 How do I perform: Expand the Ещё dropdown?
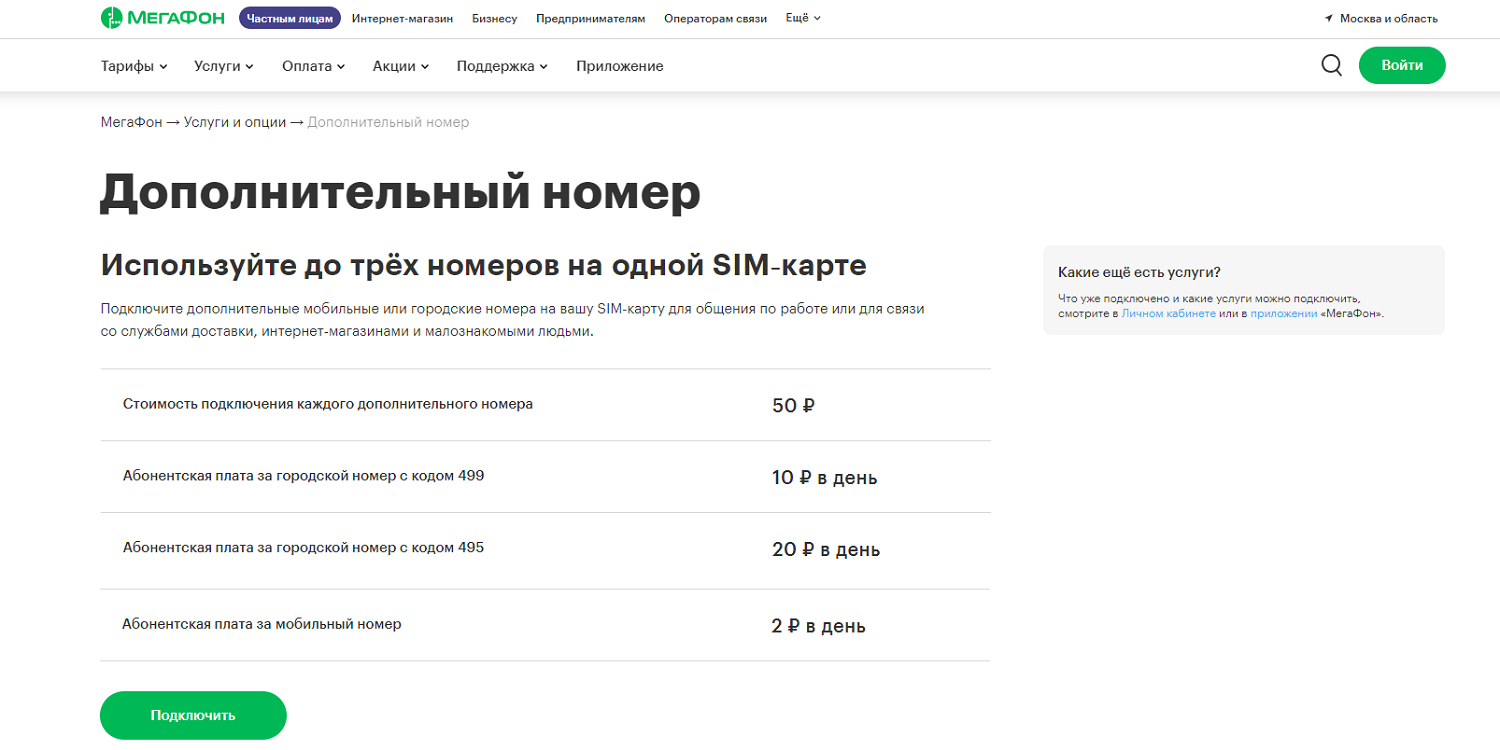(x=803, y=18)
